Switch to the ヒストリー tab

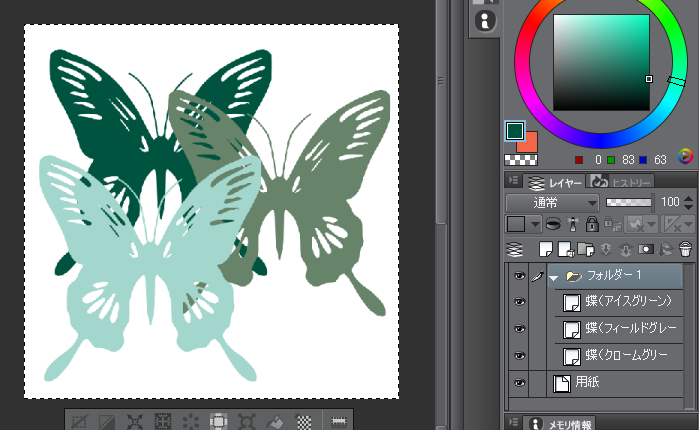coord(621,183)
